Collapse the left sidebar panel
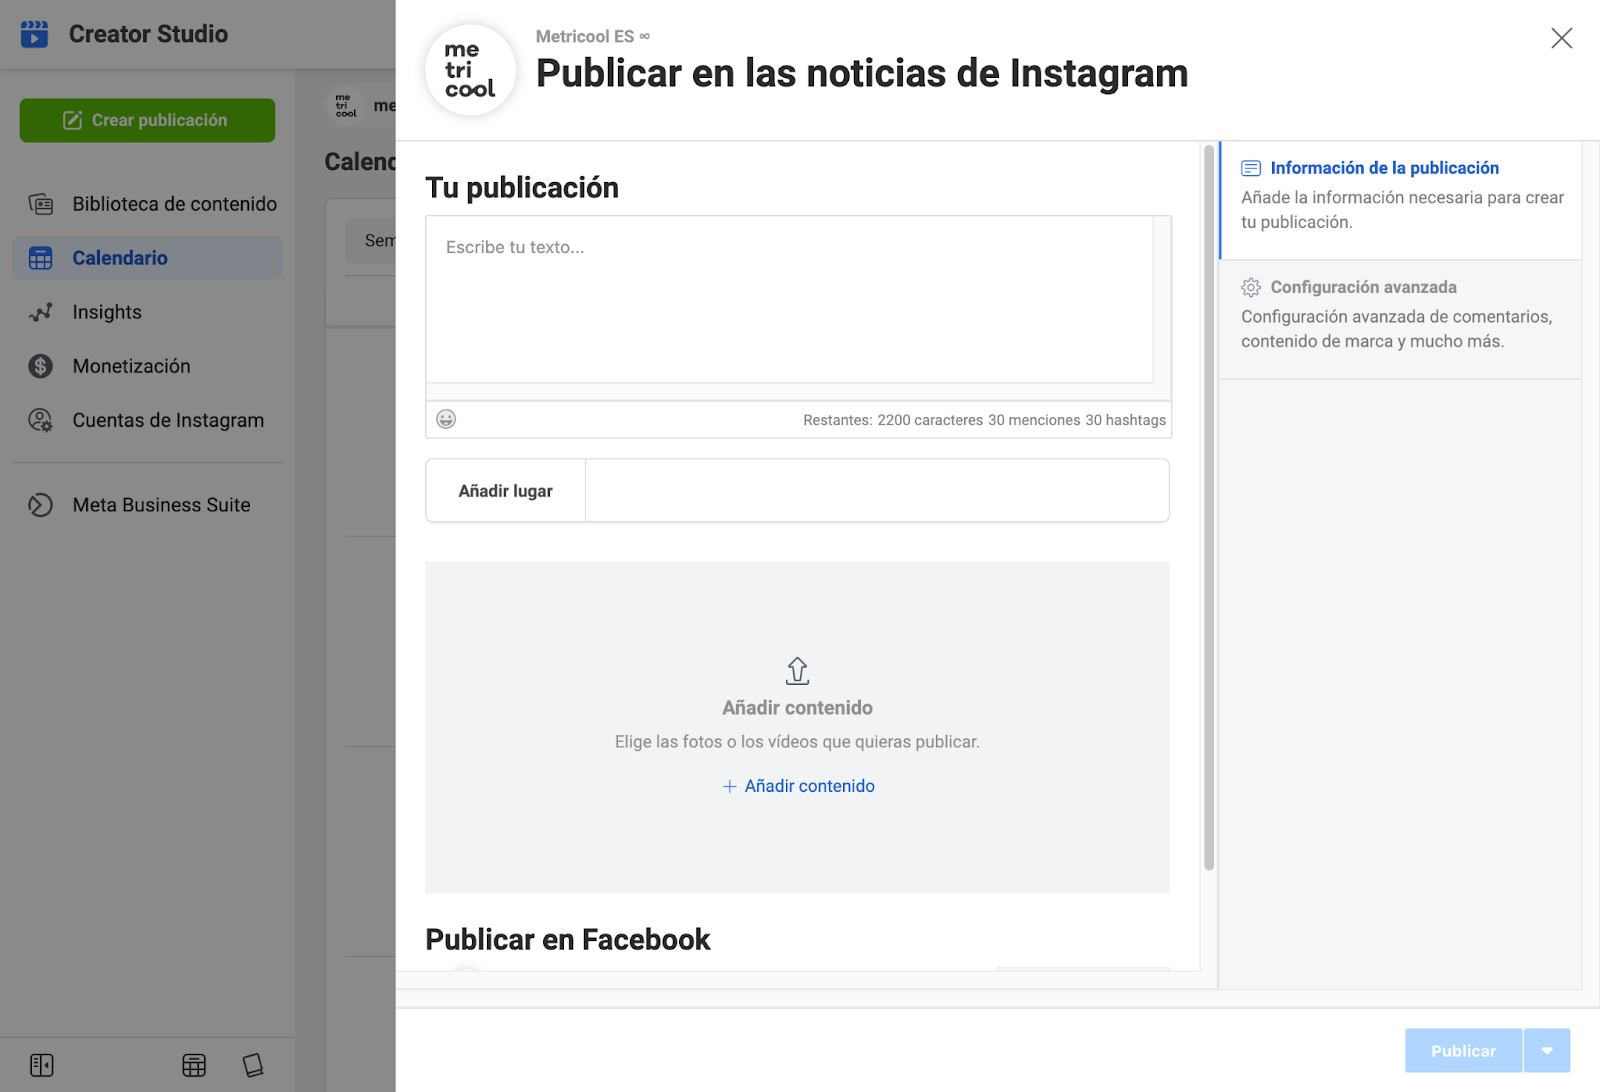1600x1092 pixels. 42,1065
